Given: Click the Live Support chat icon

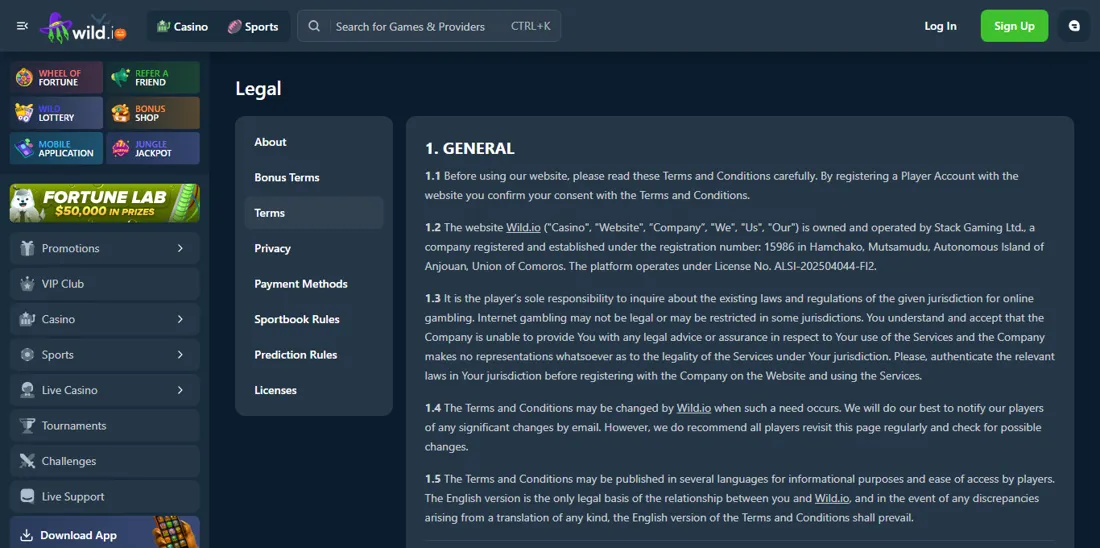Looking at the screenshot, I should point(27,497).
